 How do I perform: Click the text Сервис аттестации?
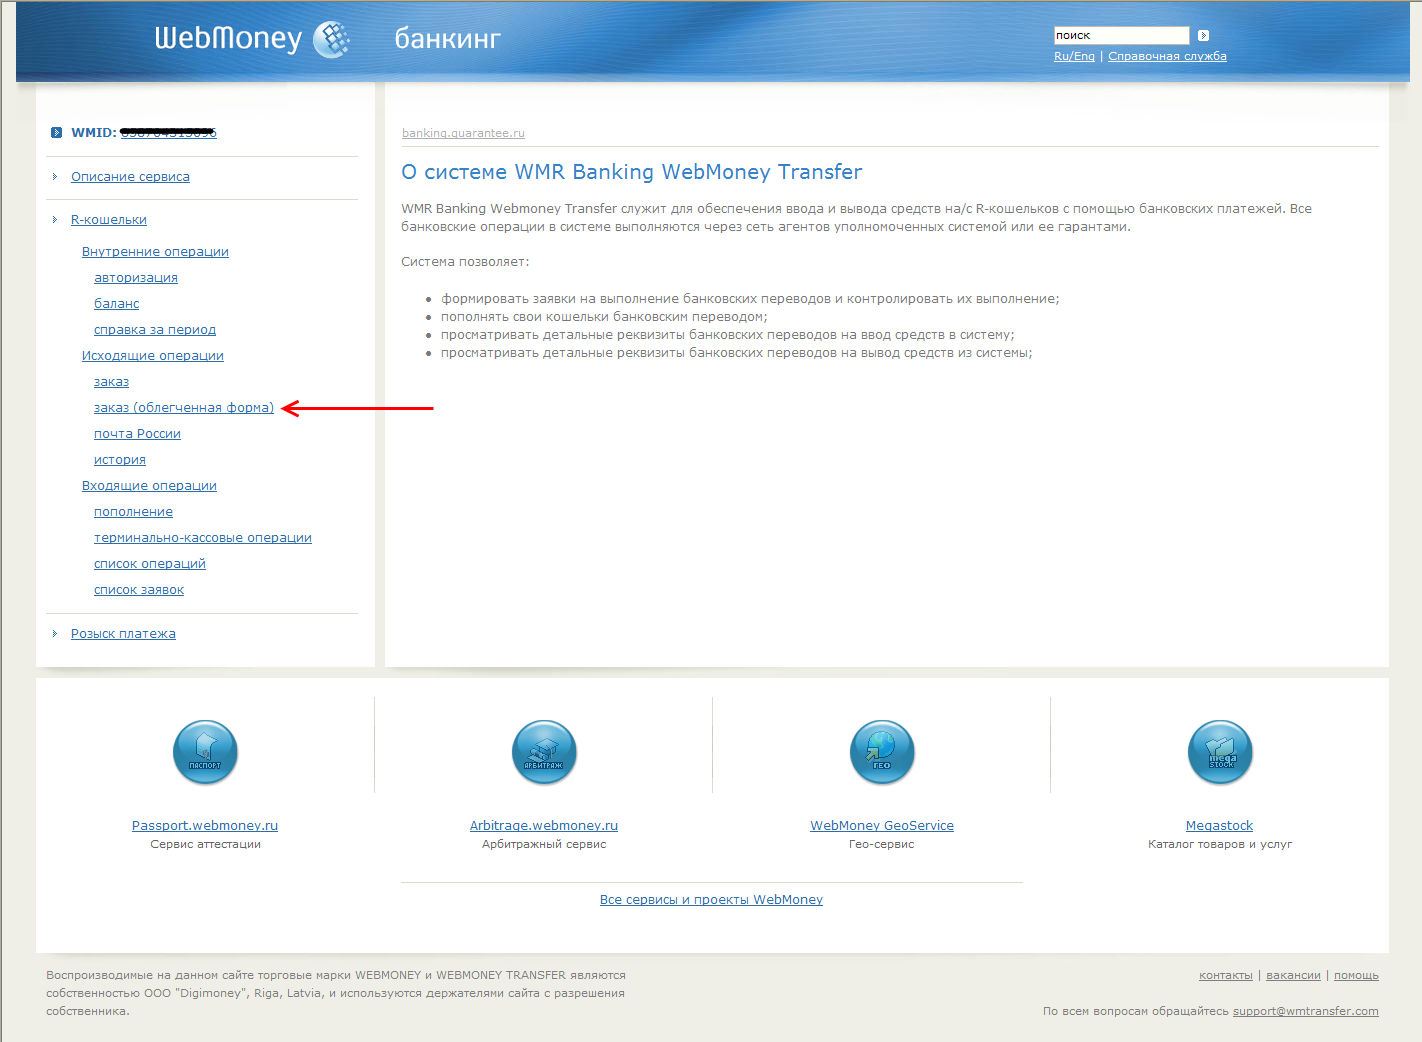point(205,845)
